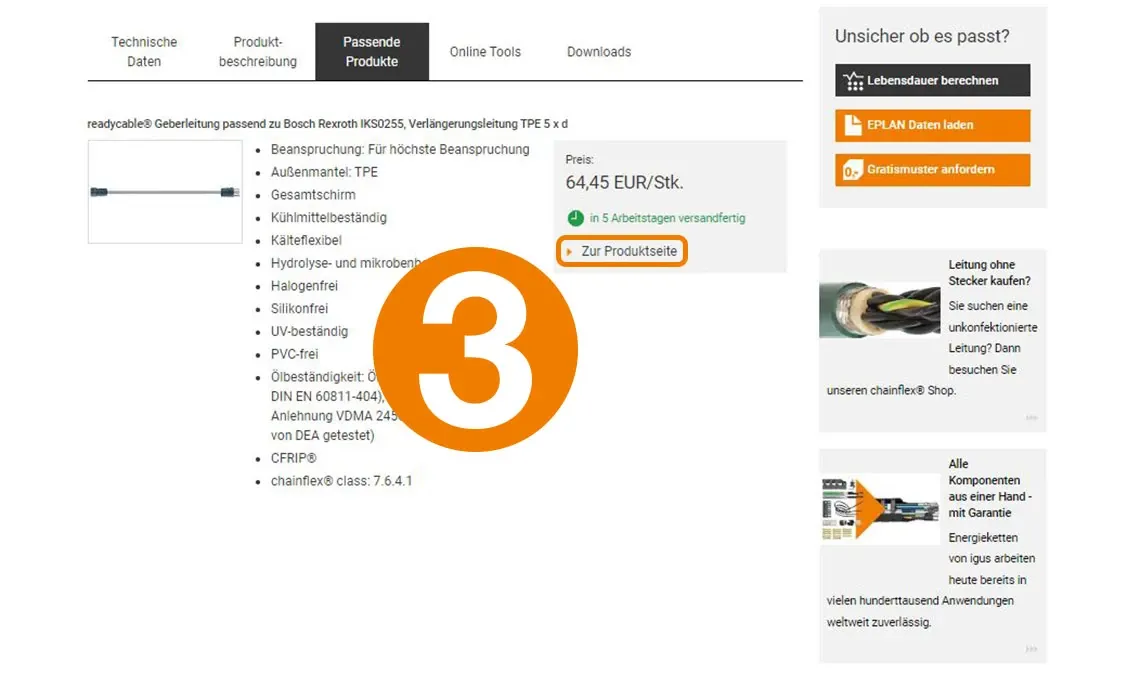Switch to the Produktbeschreibung tab
1140x700 pixels.
[257, 52]
